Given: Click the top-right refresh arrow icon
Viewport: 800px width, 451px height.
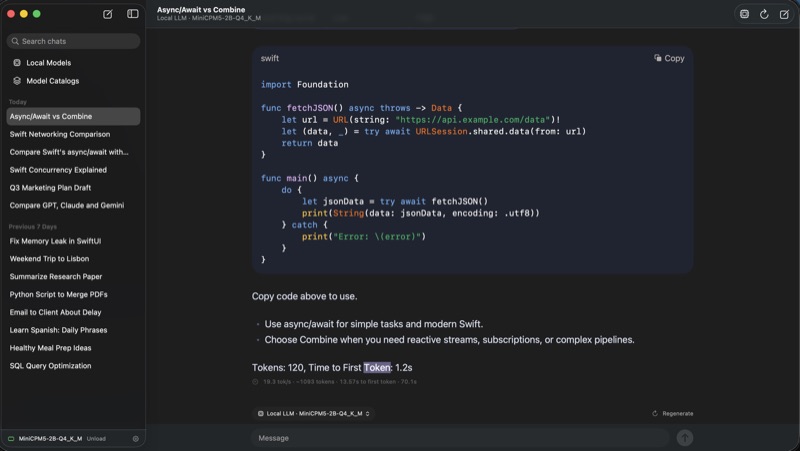Looking at the screenshot, I should tap(764, 14).
